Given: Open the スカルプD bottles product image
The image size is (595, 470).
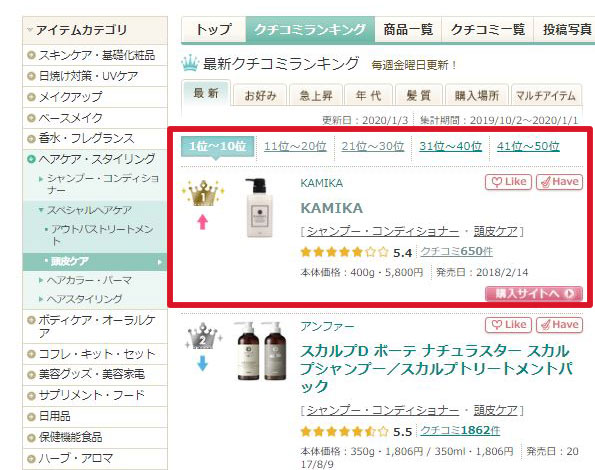Looking at the screenshot, I should coord(261,351).
